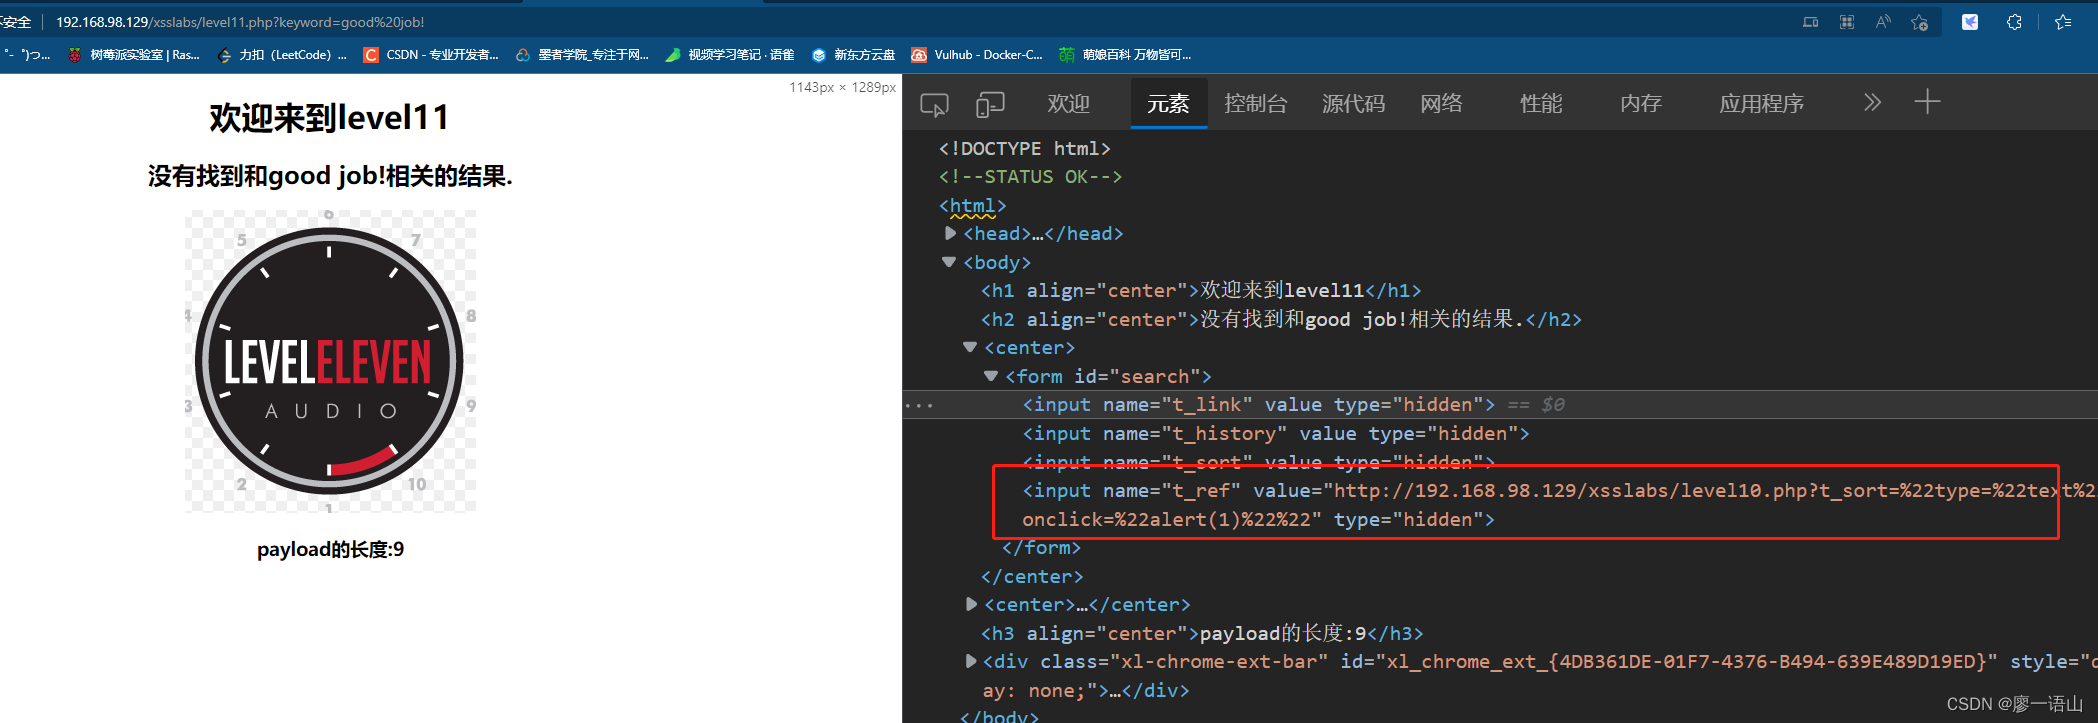
Task: Open the Extensions puzzle icon
Action: [2014, 22]
